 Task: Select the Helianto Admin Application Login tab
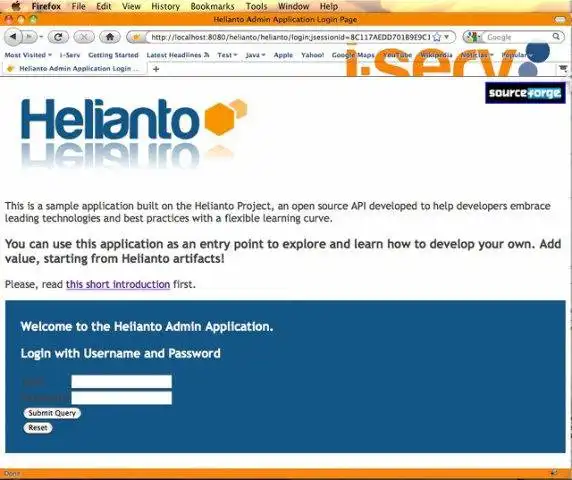[x=75, y=69]
